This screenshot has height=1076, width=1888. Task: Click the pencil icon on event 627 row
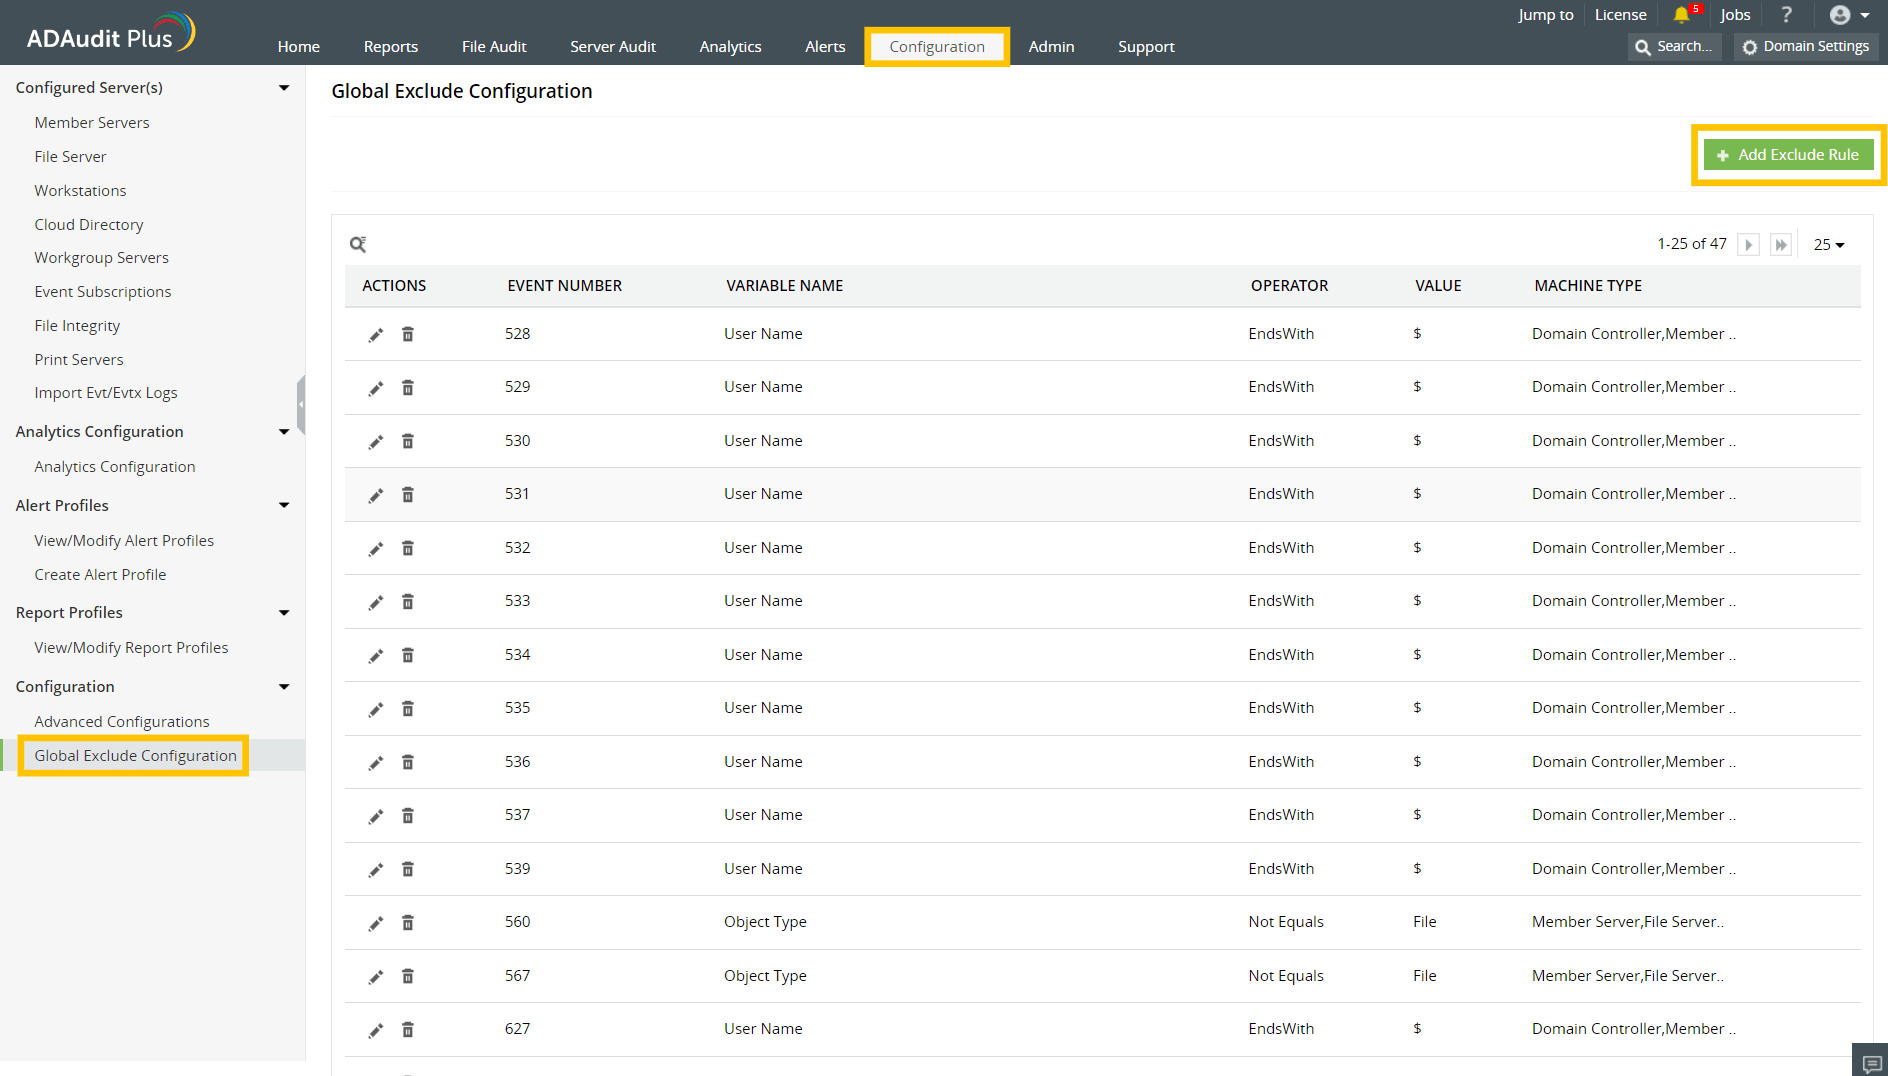(375, 1029)
